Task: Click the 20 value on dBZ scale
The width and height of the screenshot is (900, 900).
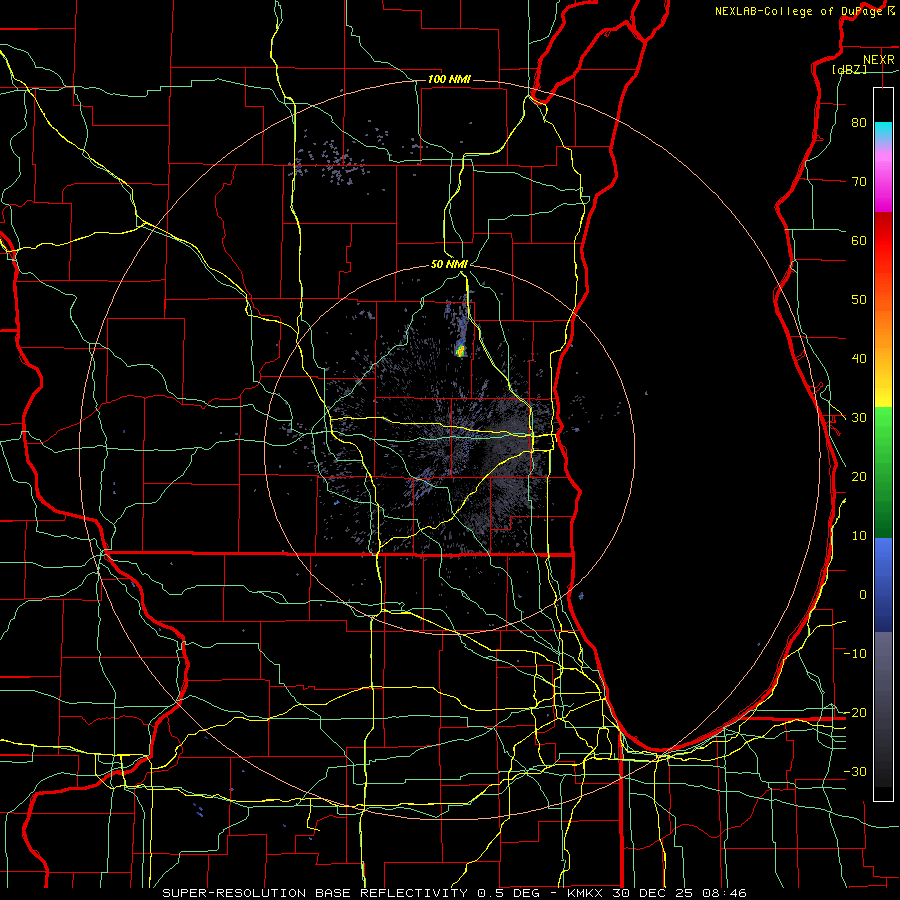Action: pos(859,476)
